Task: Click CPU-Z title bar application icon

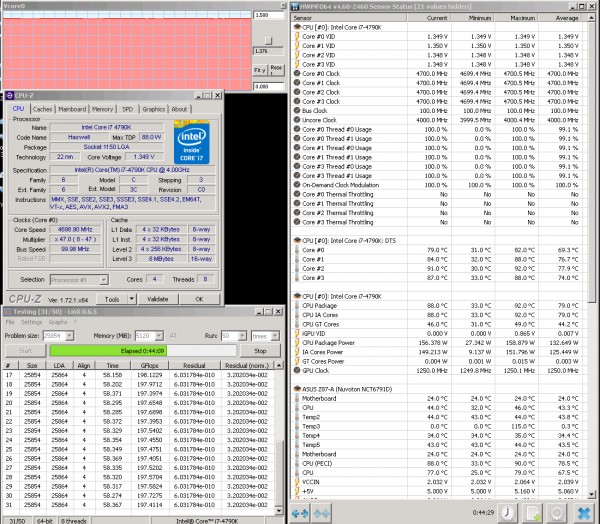Action: click(x=9, y=95)
